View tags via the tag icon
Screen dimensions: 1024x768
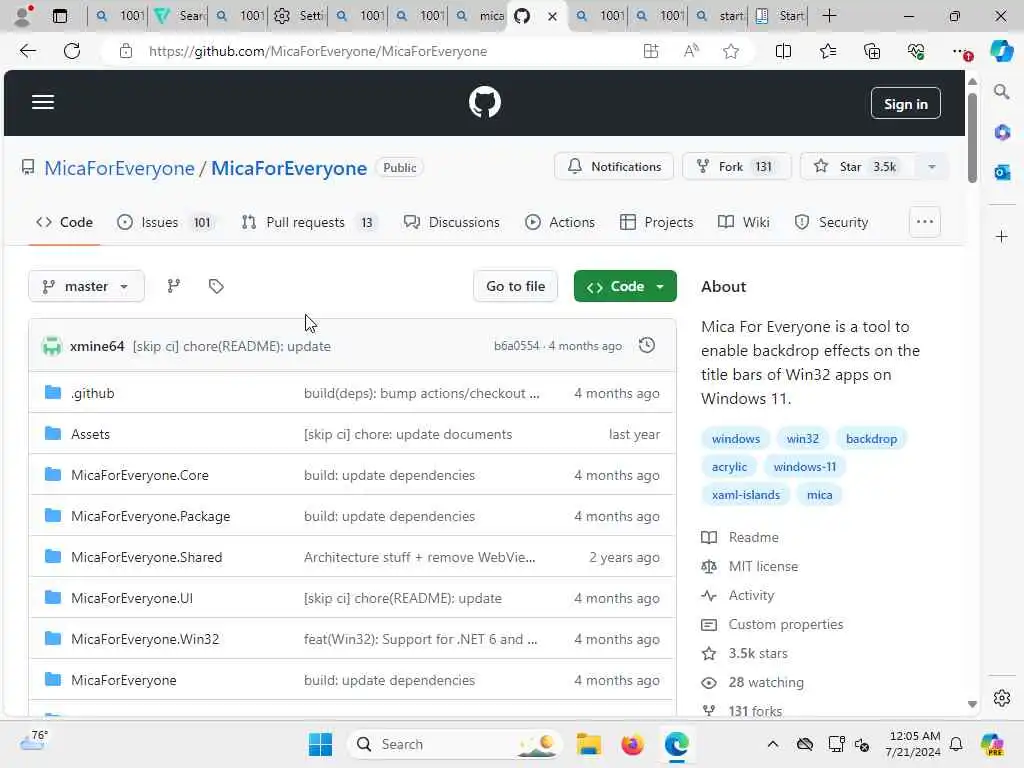(216, 286)
